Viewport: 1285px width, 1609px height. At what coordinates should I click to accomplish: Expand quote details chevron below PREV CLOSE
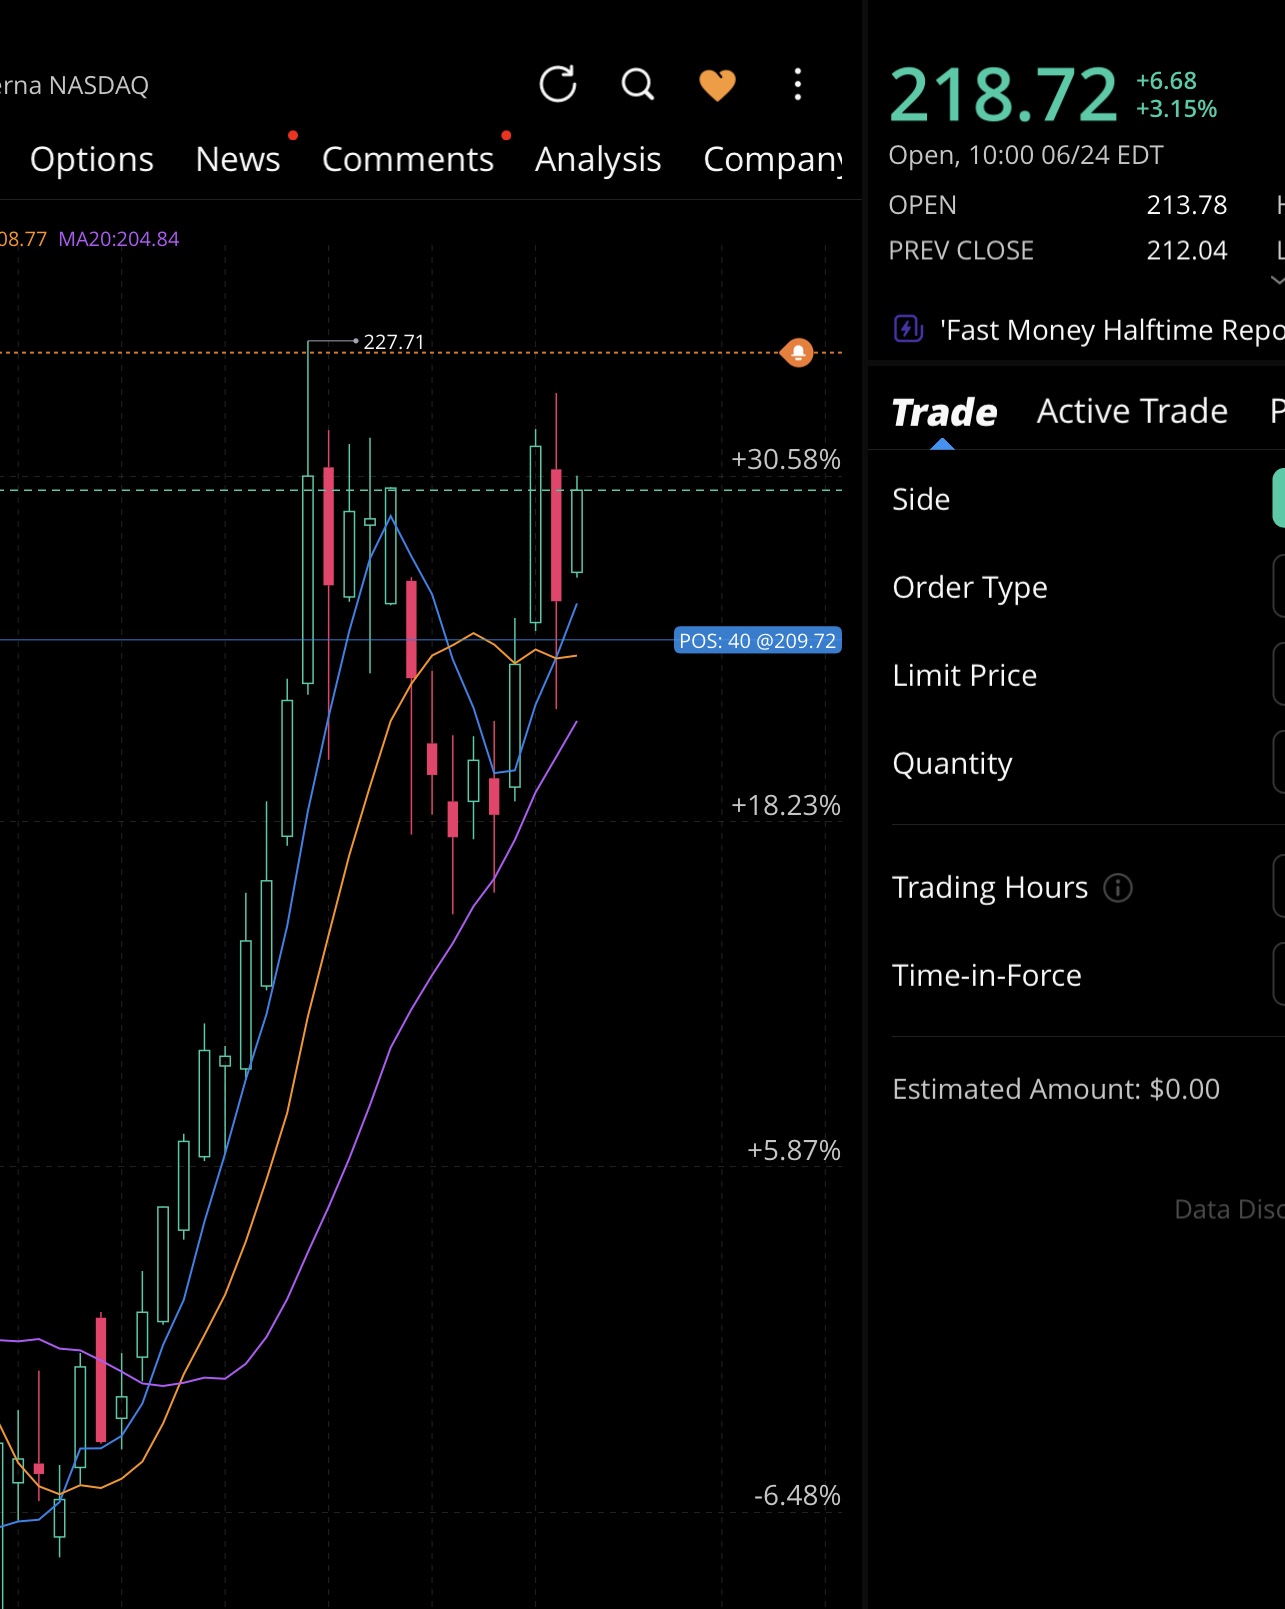point(1276,282)
